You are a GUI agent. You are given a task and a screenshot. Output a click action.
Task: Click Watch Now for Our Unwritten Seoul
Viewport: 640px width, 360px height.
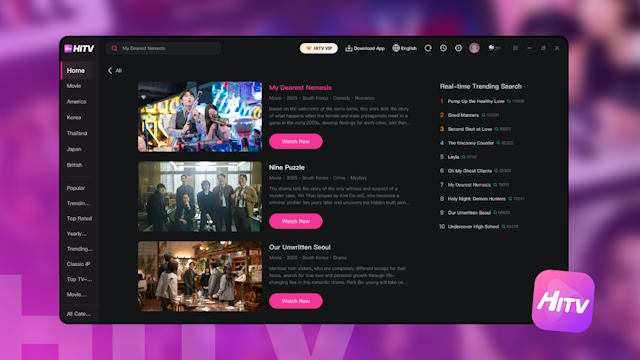click(296, 301)
